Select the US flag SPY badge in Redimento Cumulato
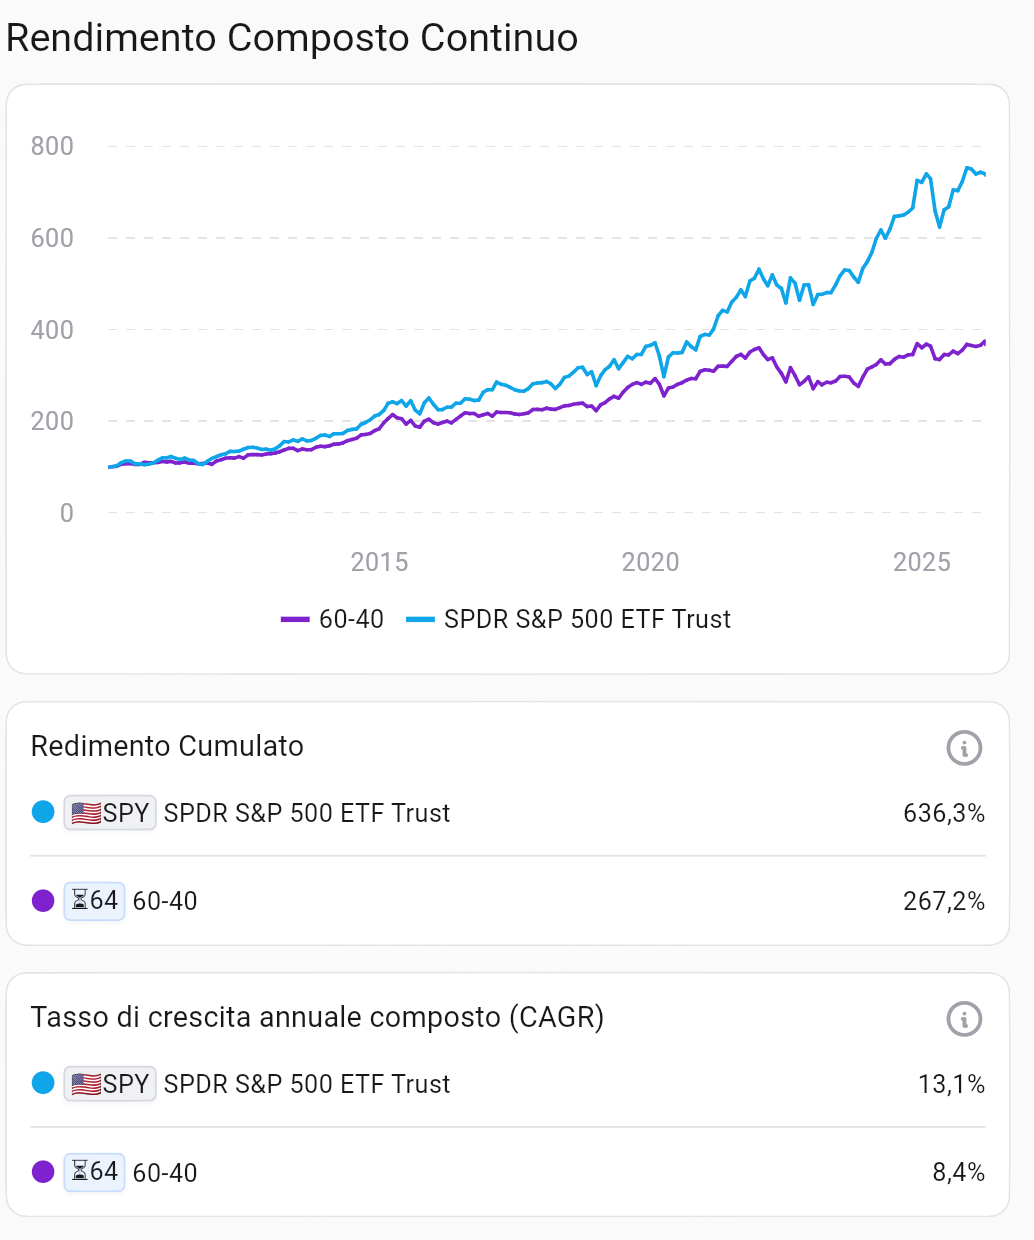 (x=109, y=812)
